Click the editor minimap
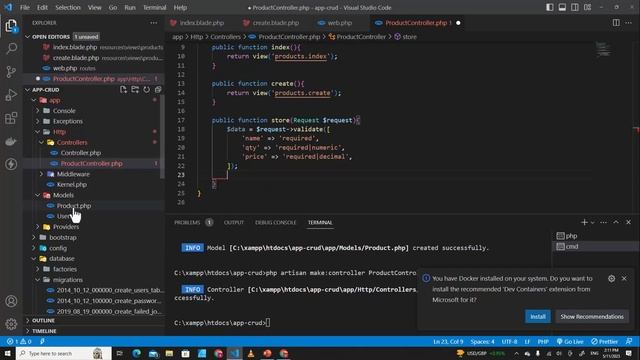The height and width of the screenshot is (360, 640). pyautogui.click(x=603, y=49)
